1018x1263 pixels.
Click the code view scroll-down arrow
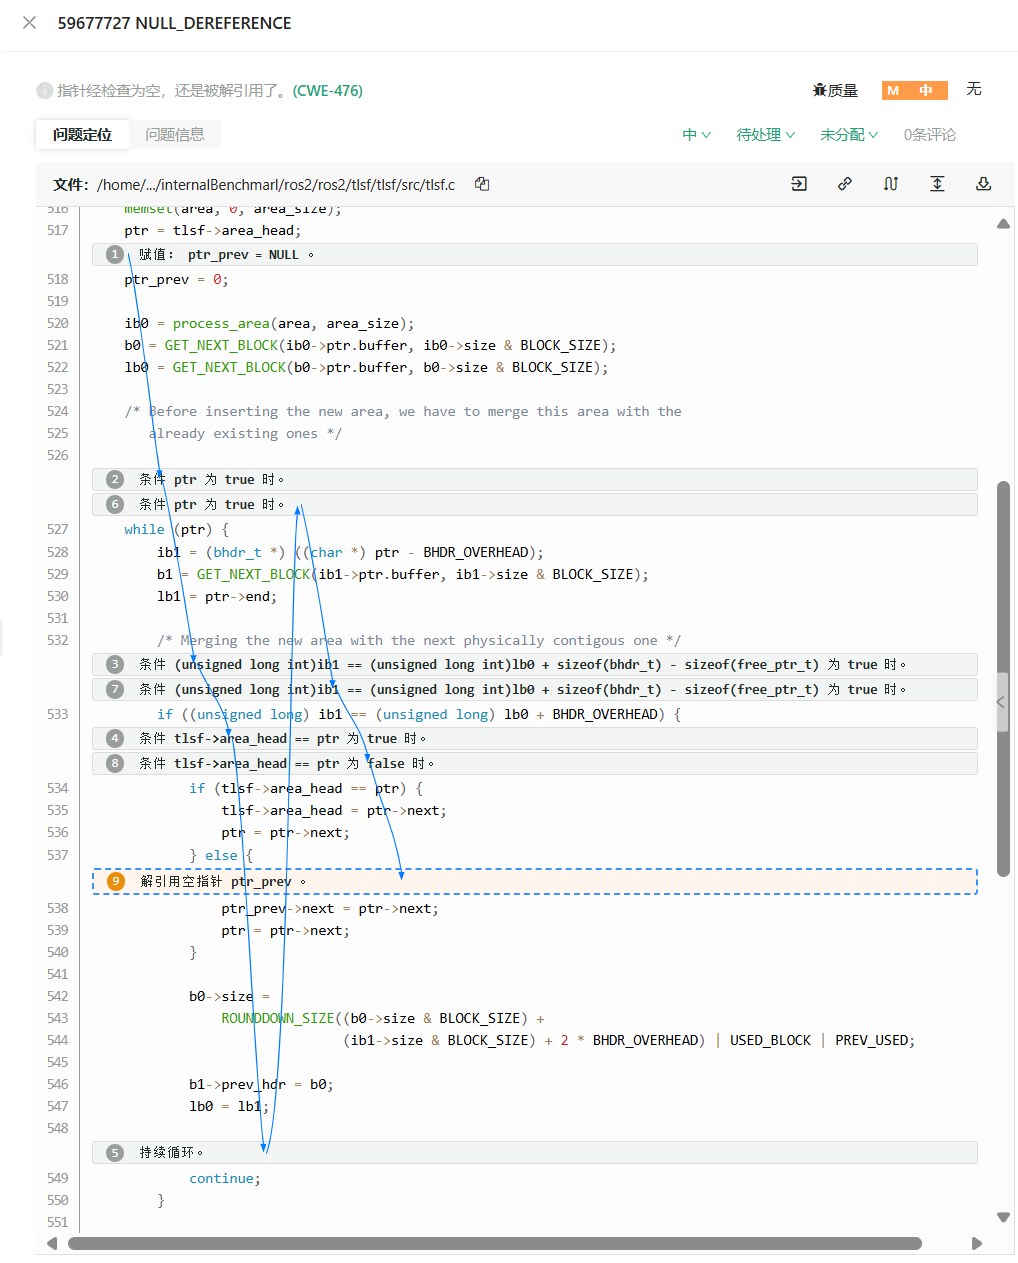[1004, 1217]
